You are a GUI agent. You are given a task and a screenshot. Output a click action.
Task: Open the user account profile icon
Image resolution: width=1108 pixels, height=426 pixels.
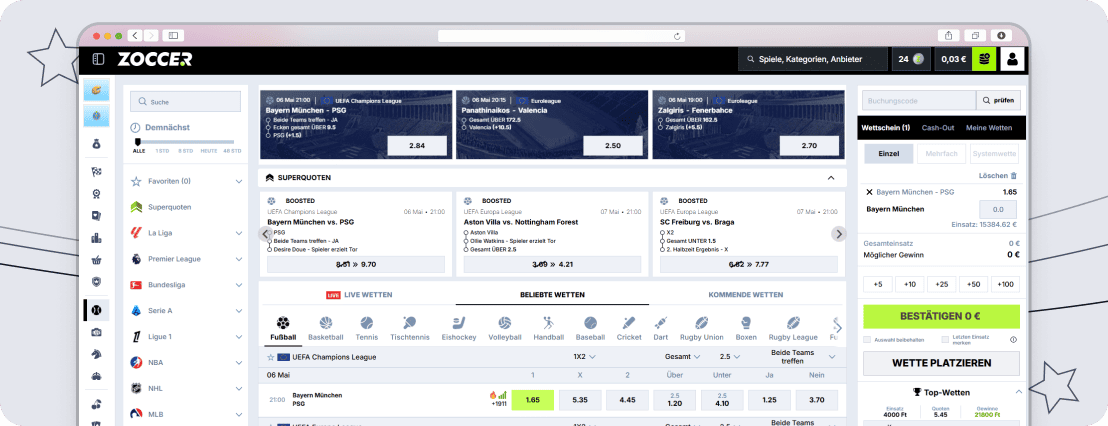pyautogui.click(x=1013, y=59)
